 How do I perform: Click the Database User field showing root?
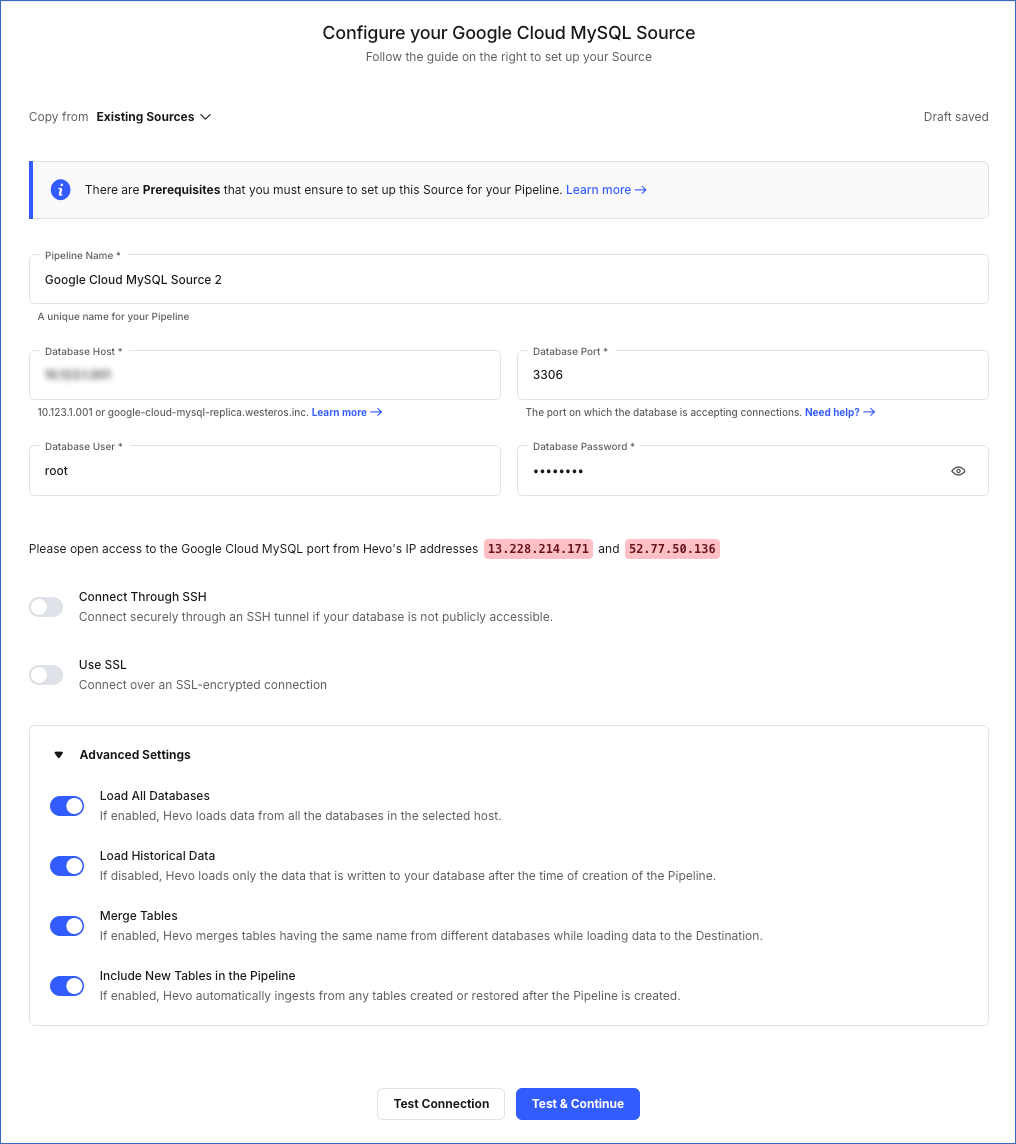(264, 470)
